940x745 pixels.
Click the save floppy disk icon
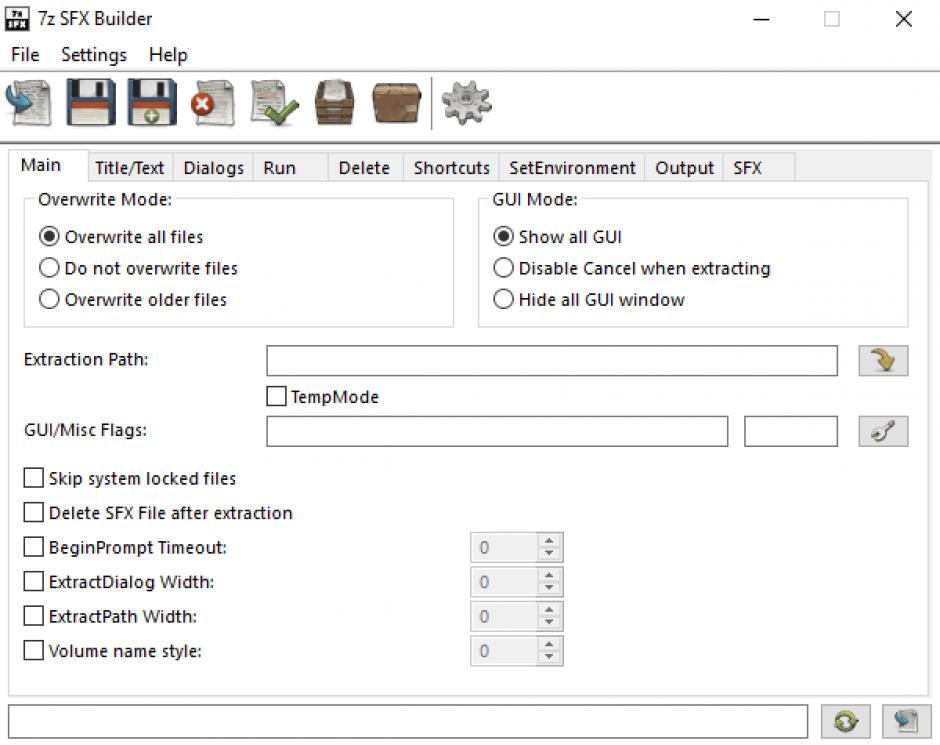[x=90, y=103]
